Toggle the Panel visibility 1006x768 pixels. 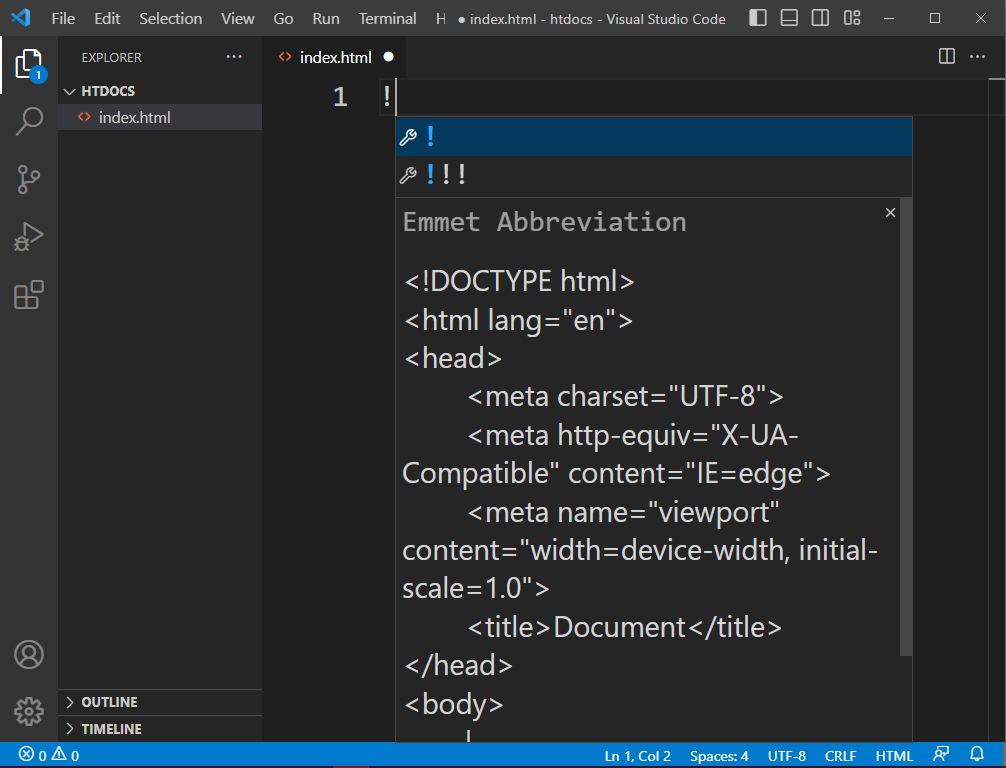[x=791, y=17]
